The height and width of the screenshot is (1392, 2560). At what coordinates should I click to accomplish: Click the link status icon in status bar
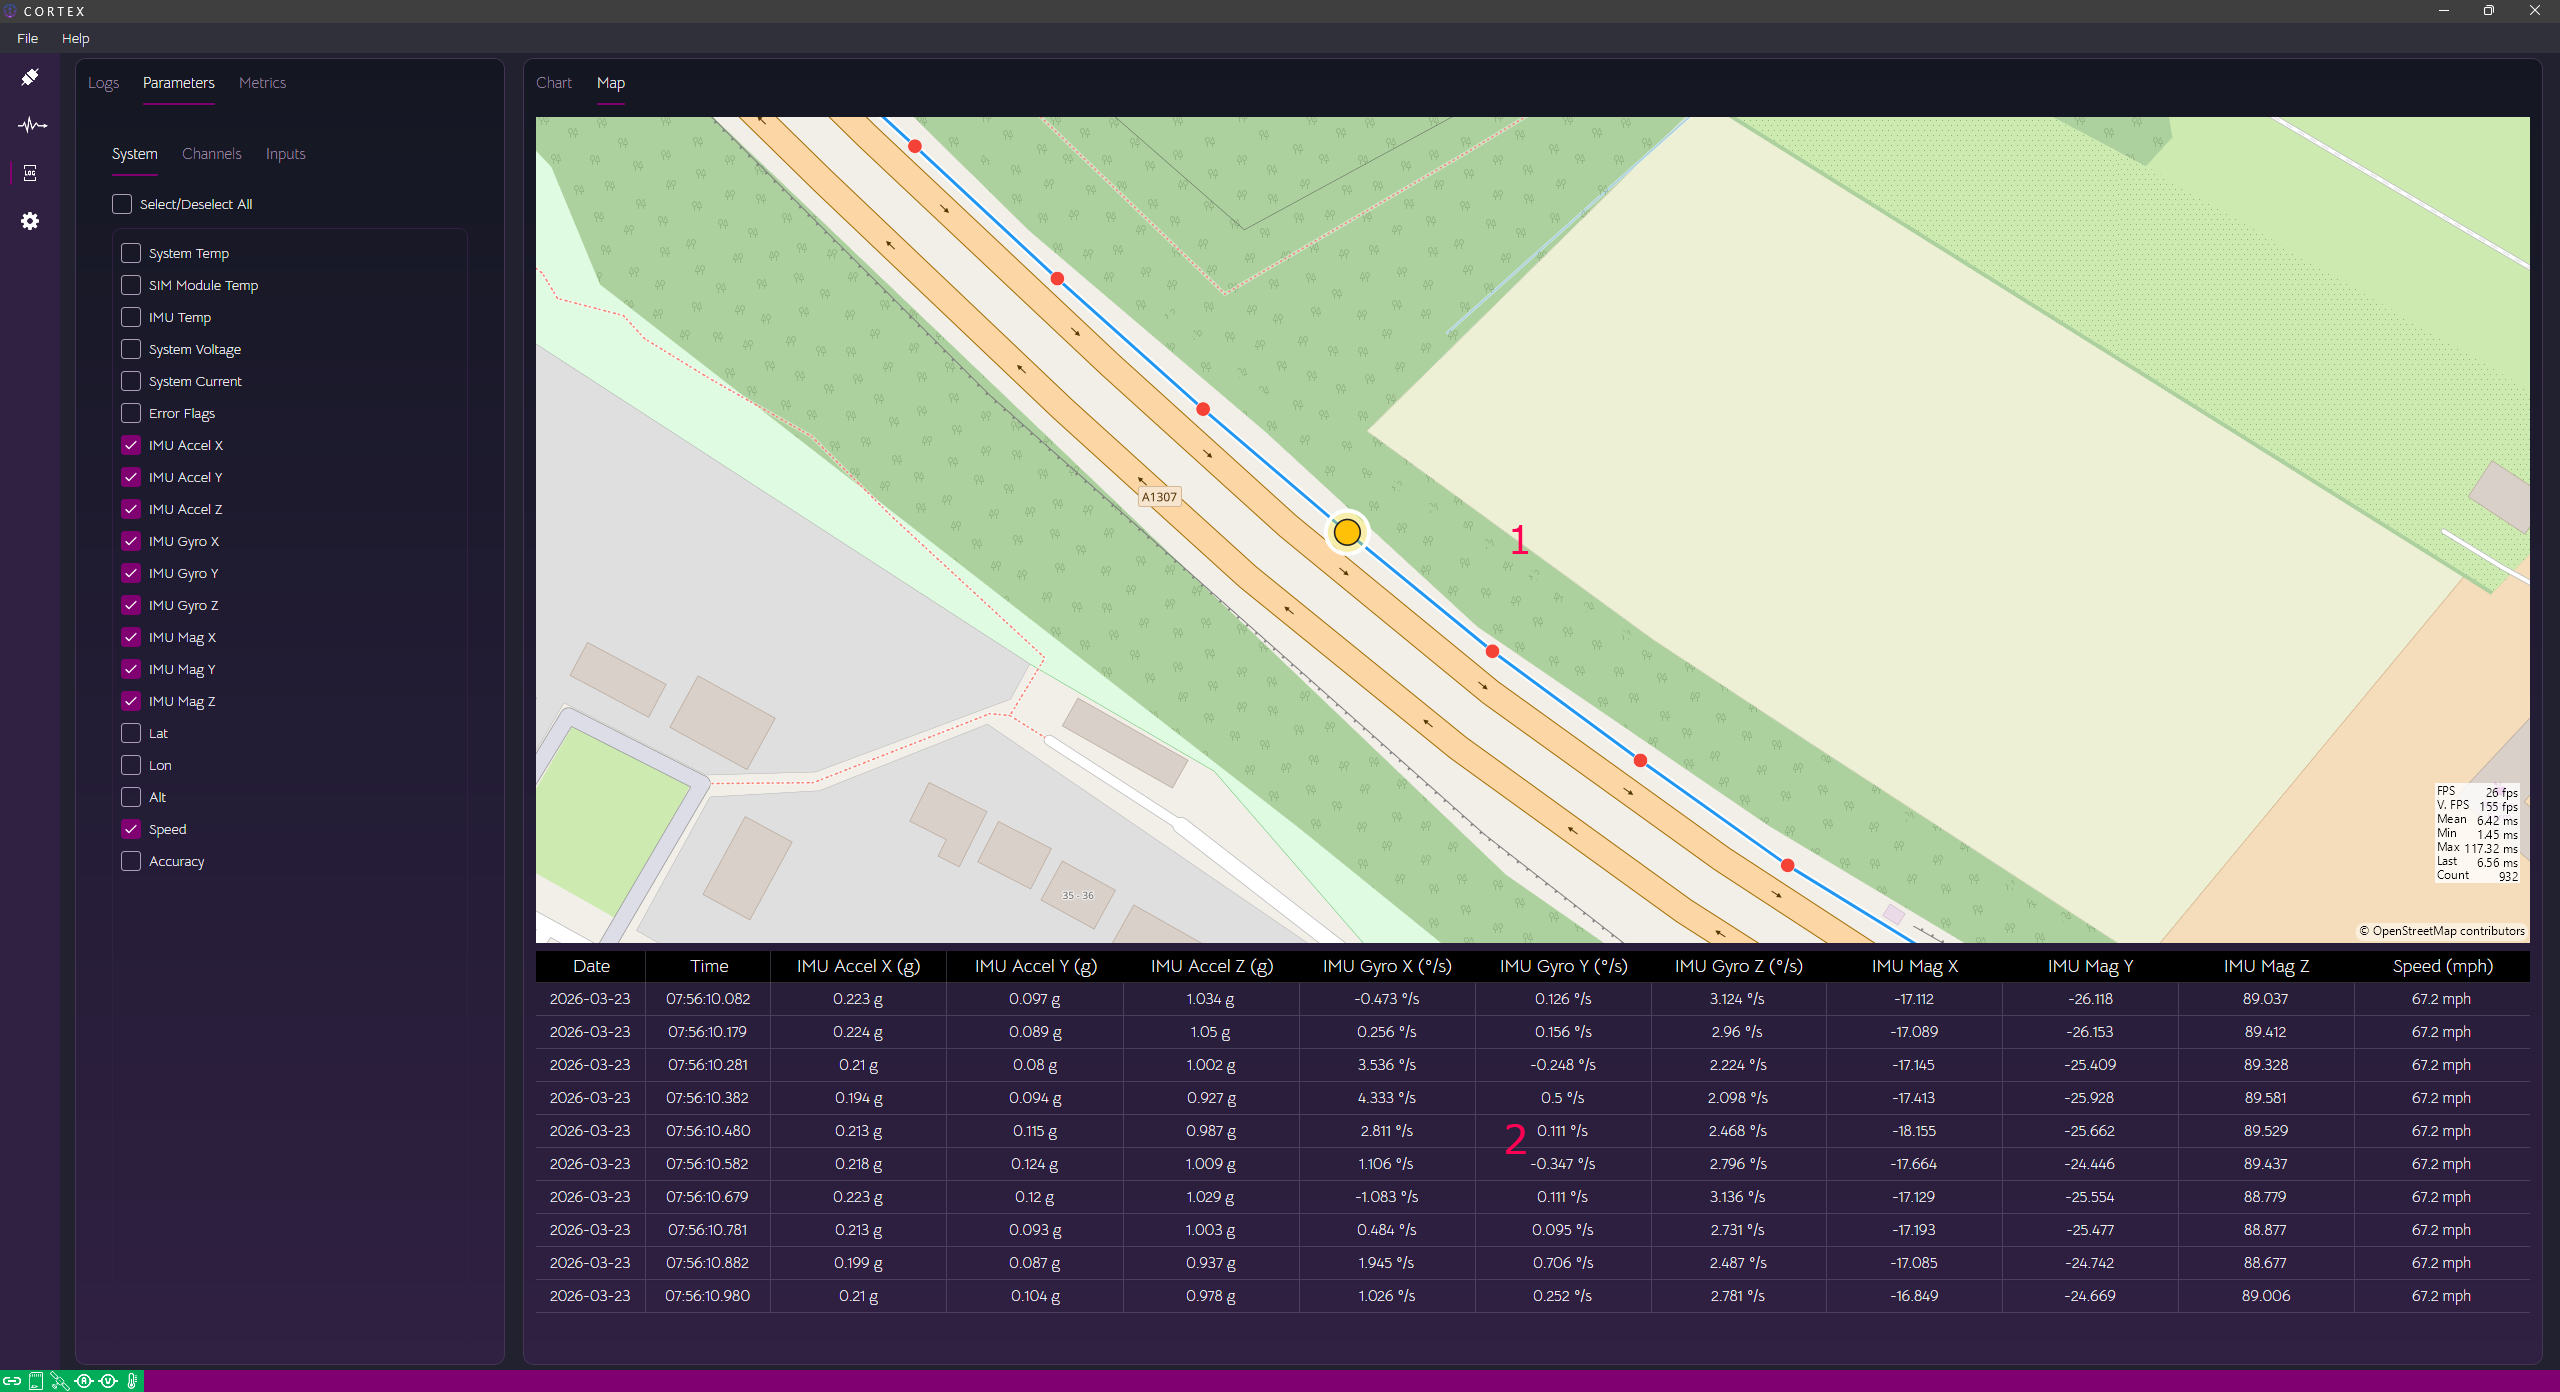(12, 1381)
